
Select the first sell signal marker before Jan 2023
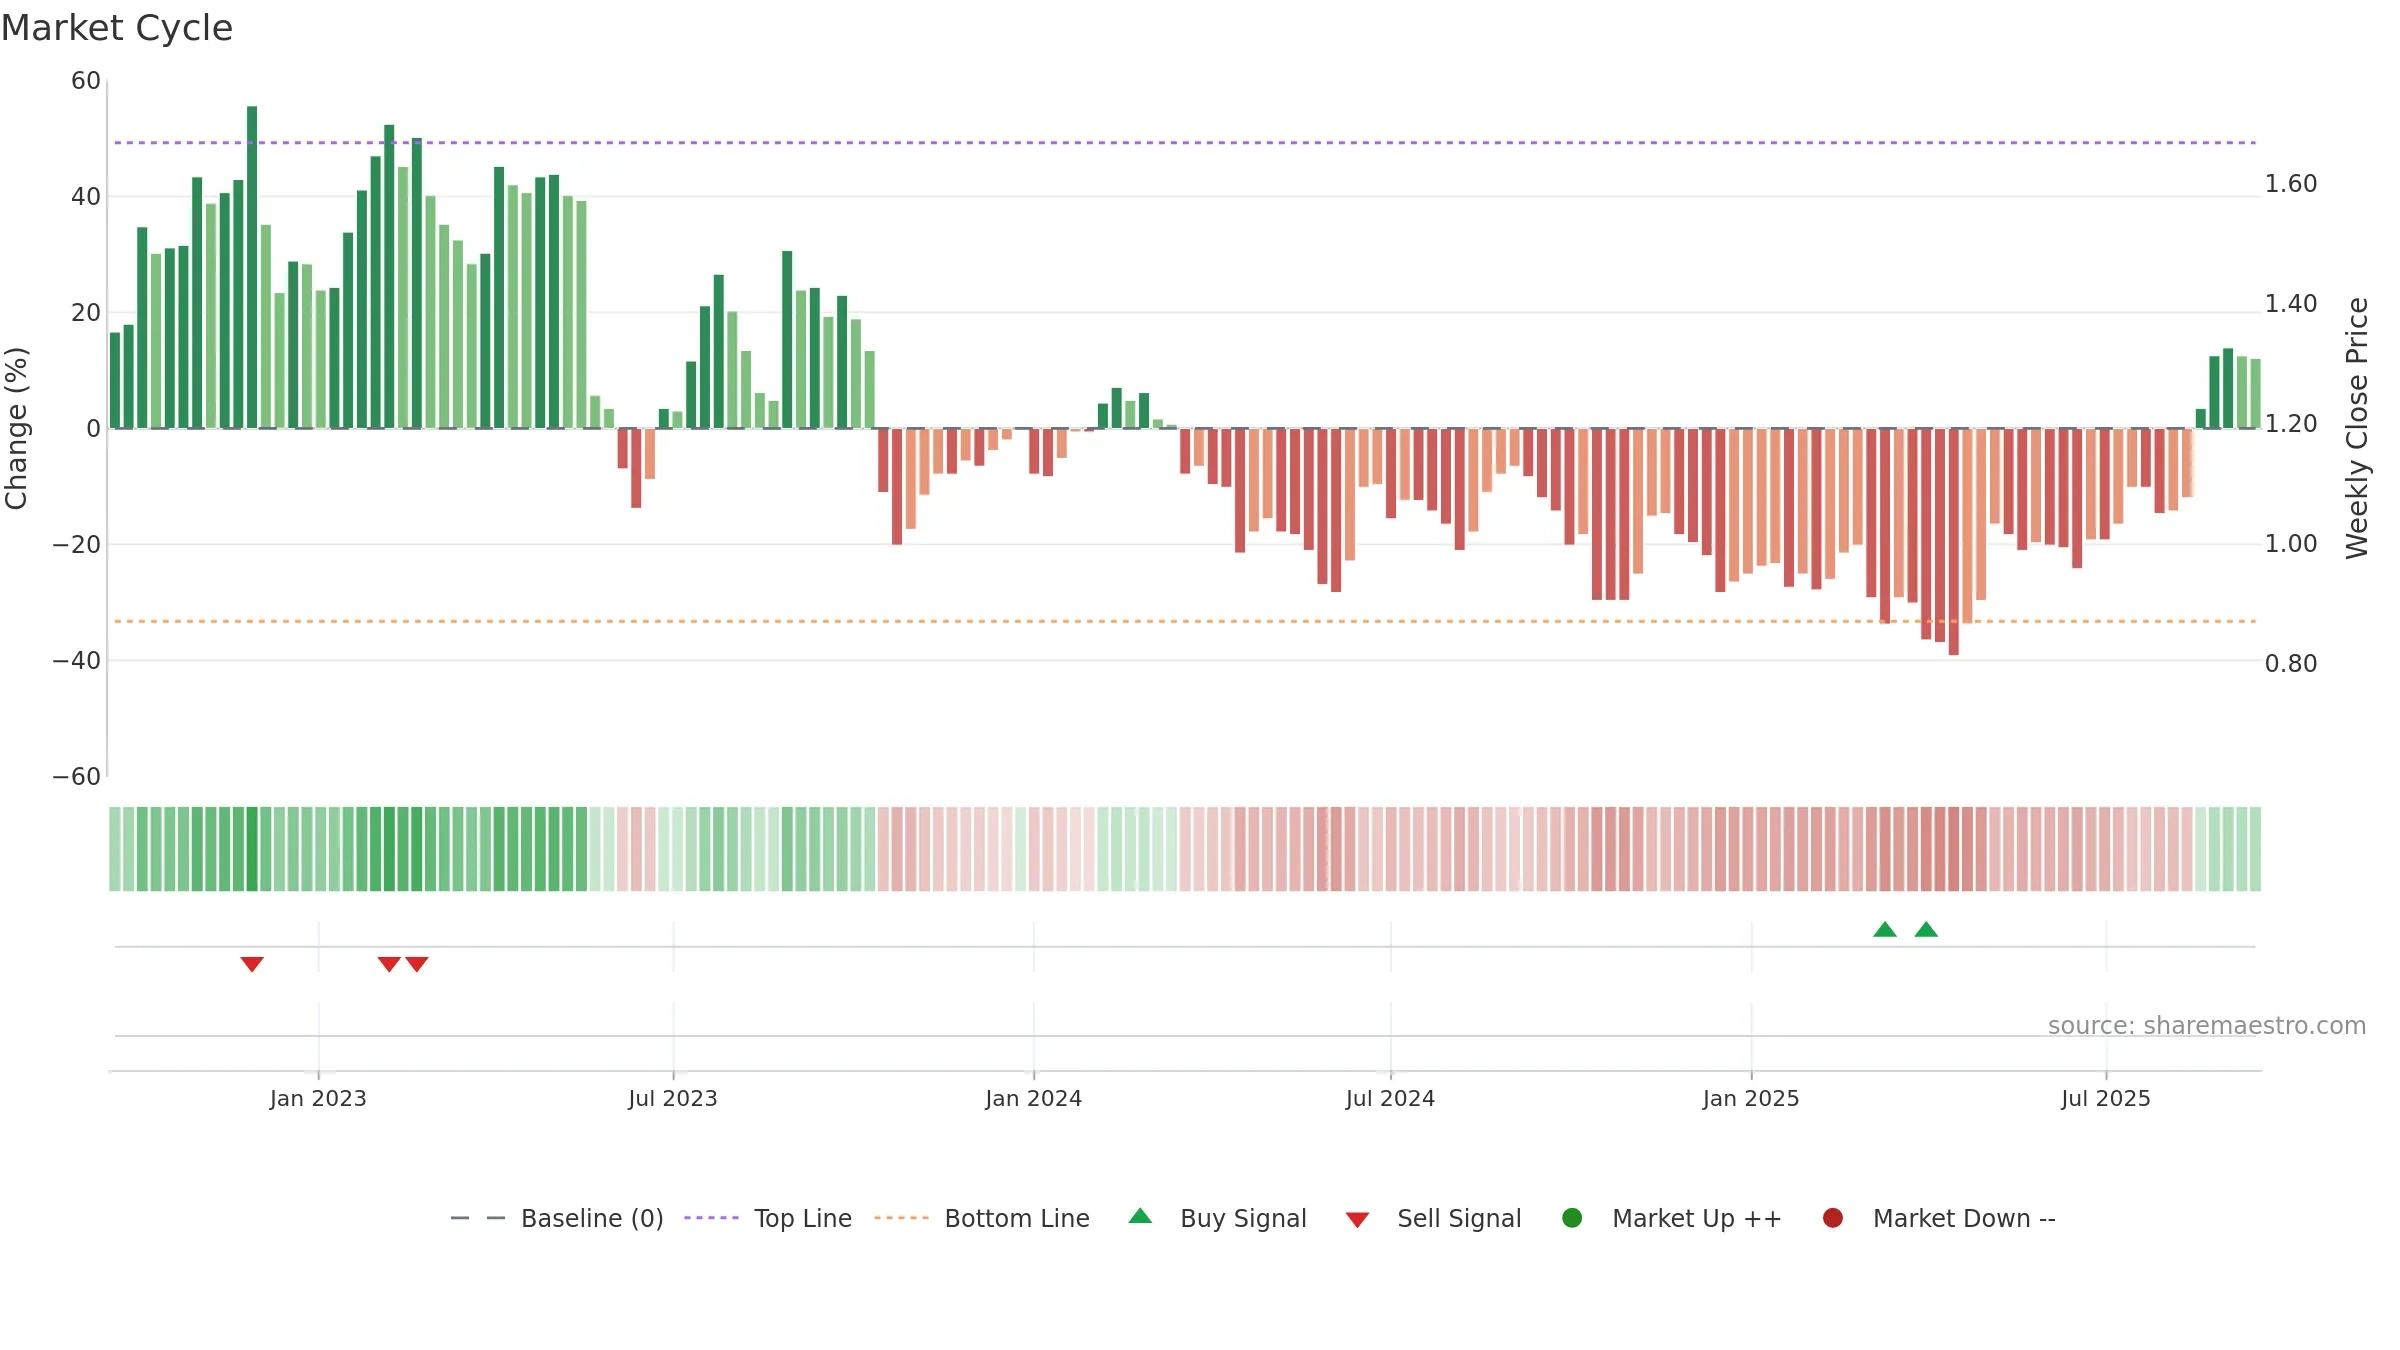252,964
